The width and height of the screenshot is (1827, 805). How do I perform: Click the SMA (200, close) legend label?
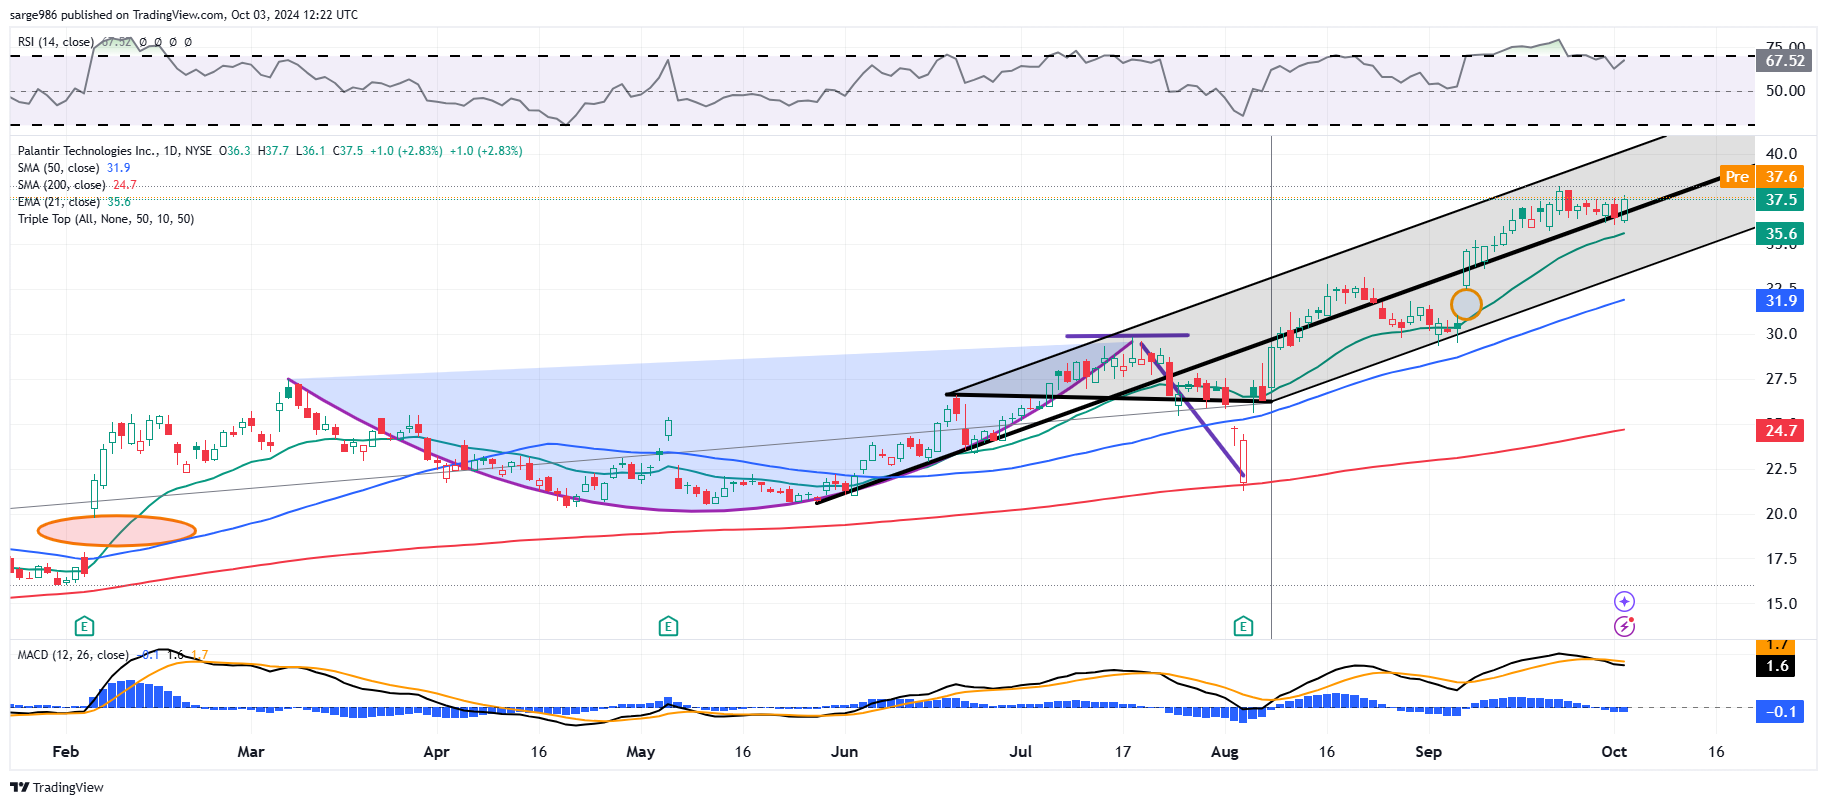pyautogui.click(x=62, y=185)
